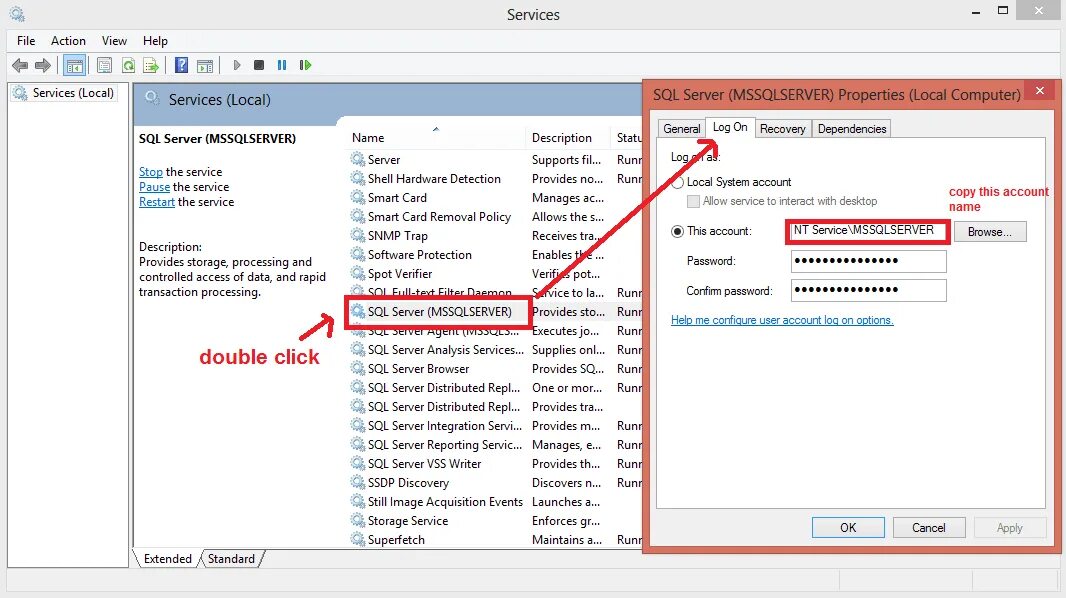This screenshot has height=598, width=1066.
Task: Switch to the Standard view tab
Action: (x=231, y=559)
